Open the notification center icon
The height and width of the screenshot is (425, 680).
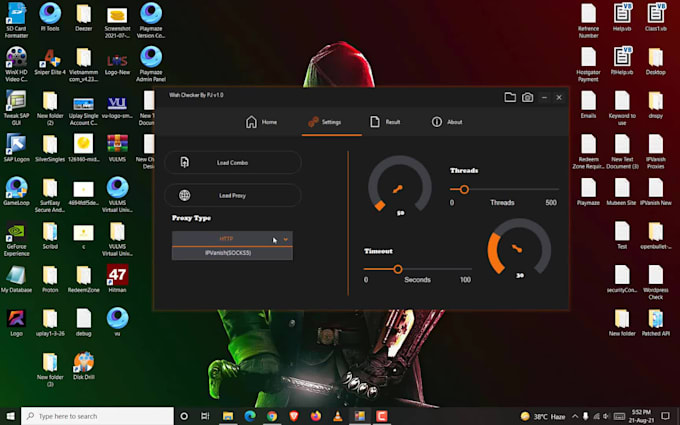[666, 416]
